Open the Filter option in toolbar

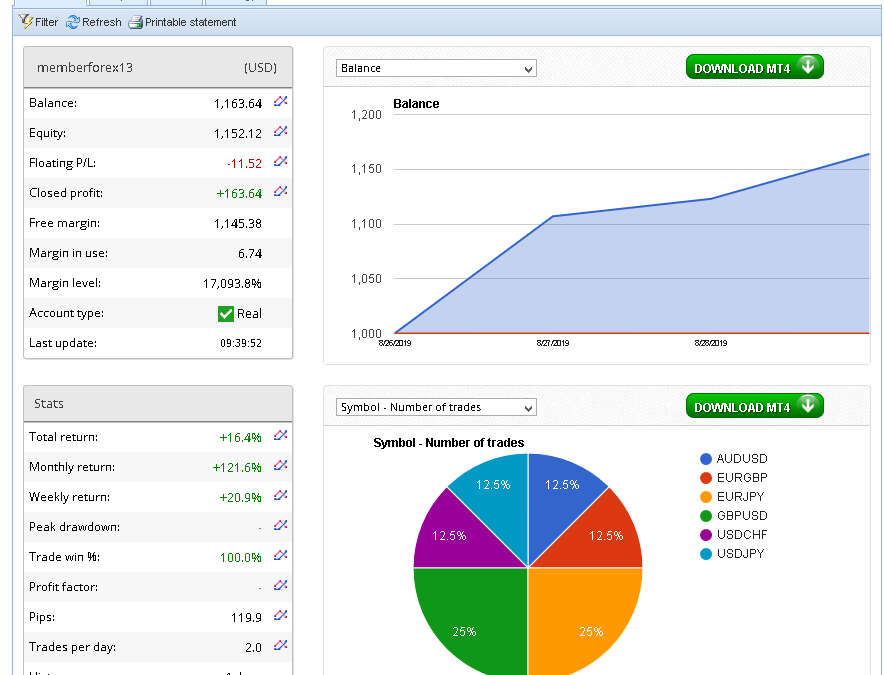click(39, 22)
